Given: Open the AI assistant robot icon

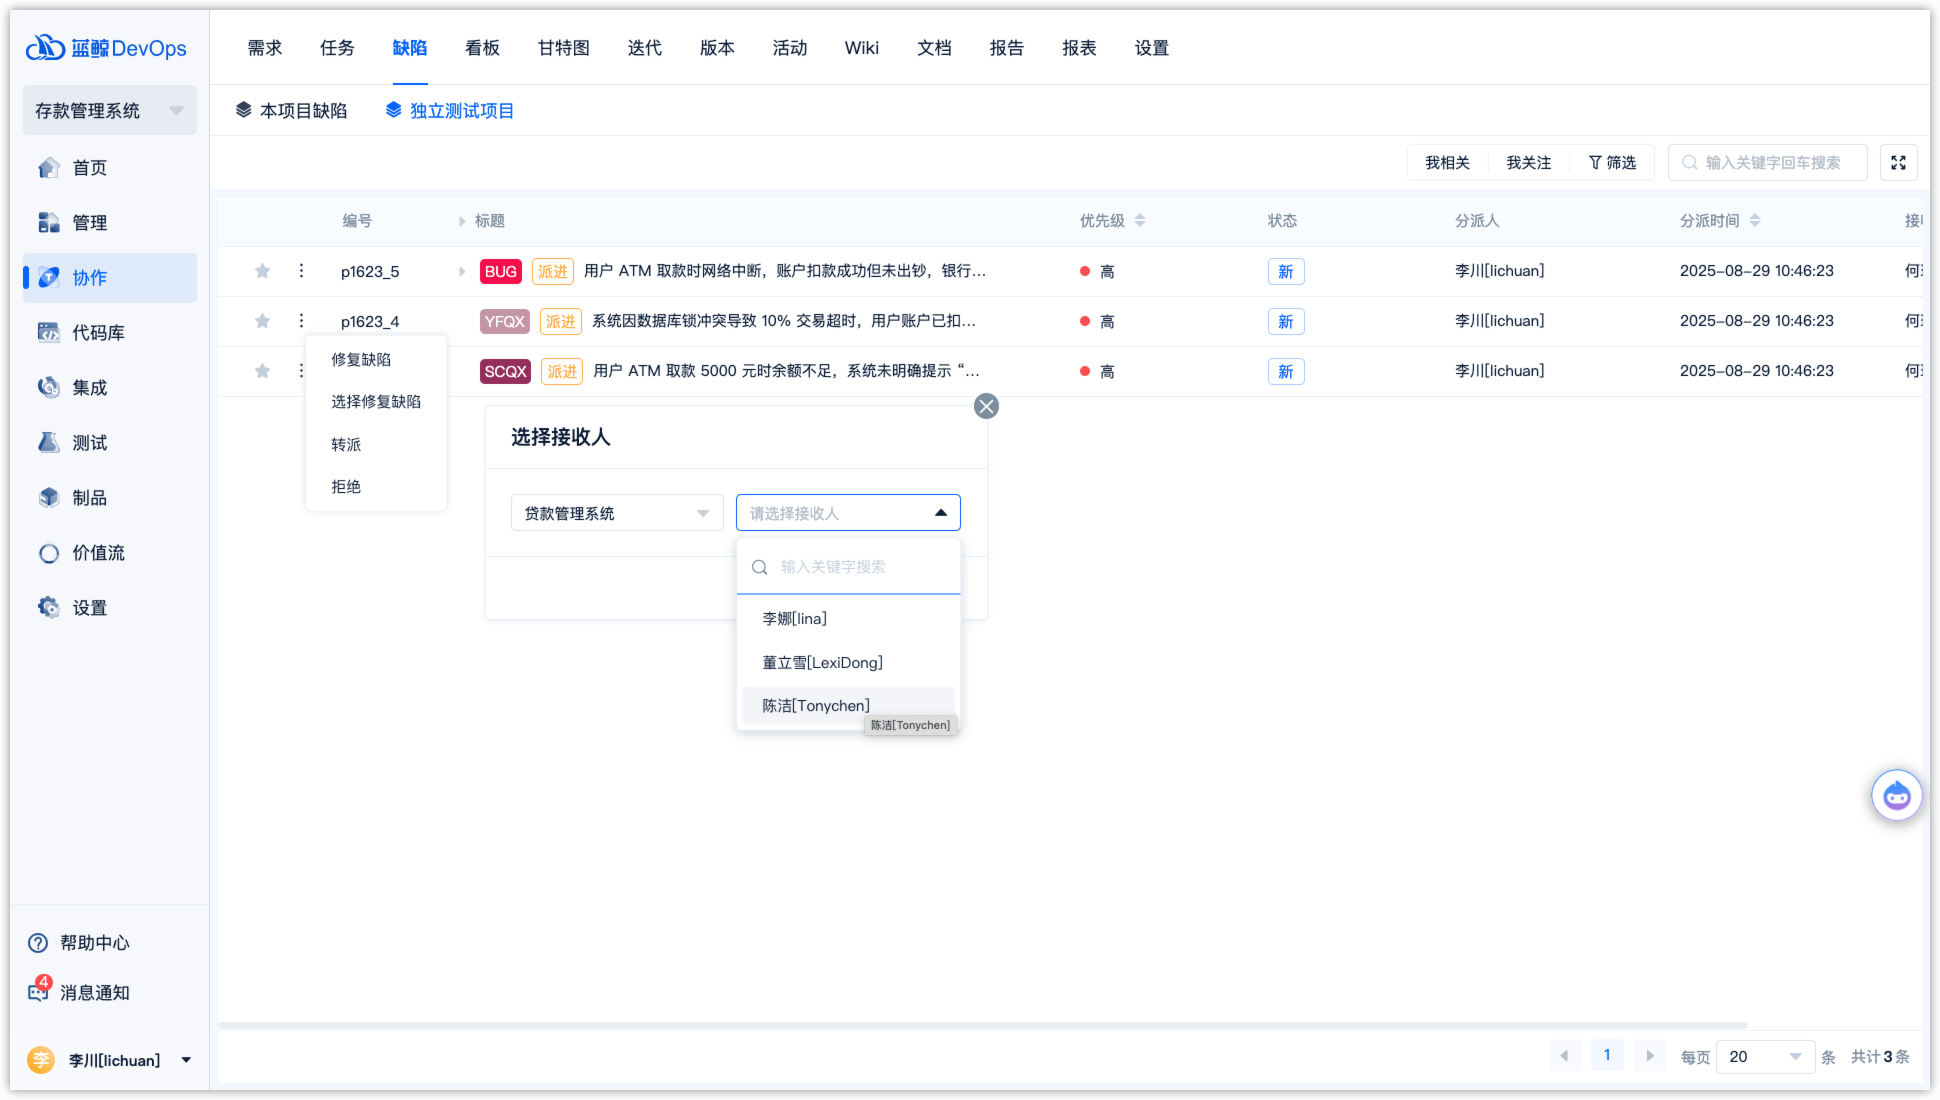Looking at the screenshot, I should pos(1896,796).
